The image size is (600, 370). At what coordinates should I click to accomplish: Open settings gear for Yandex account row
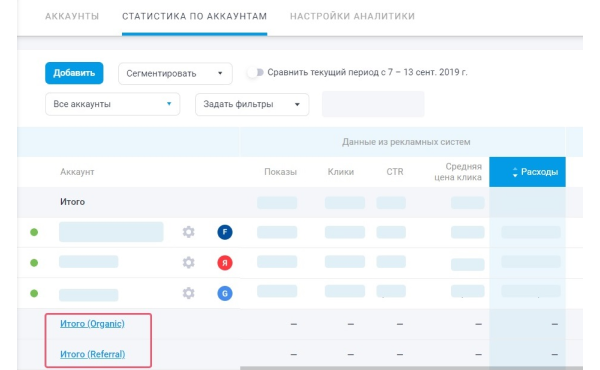[x=188, y=262]
